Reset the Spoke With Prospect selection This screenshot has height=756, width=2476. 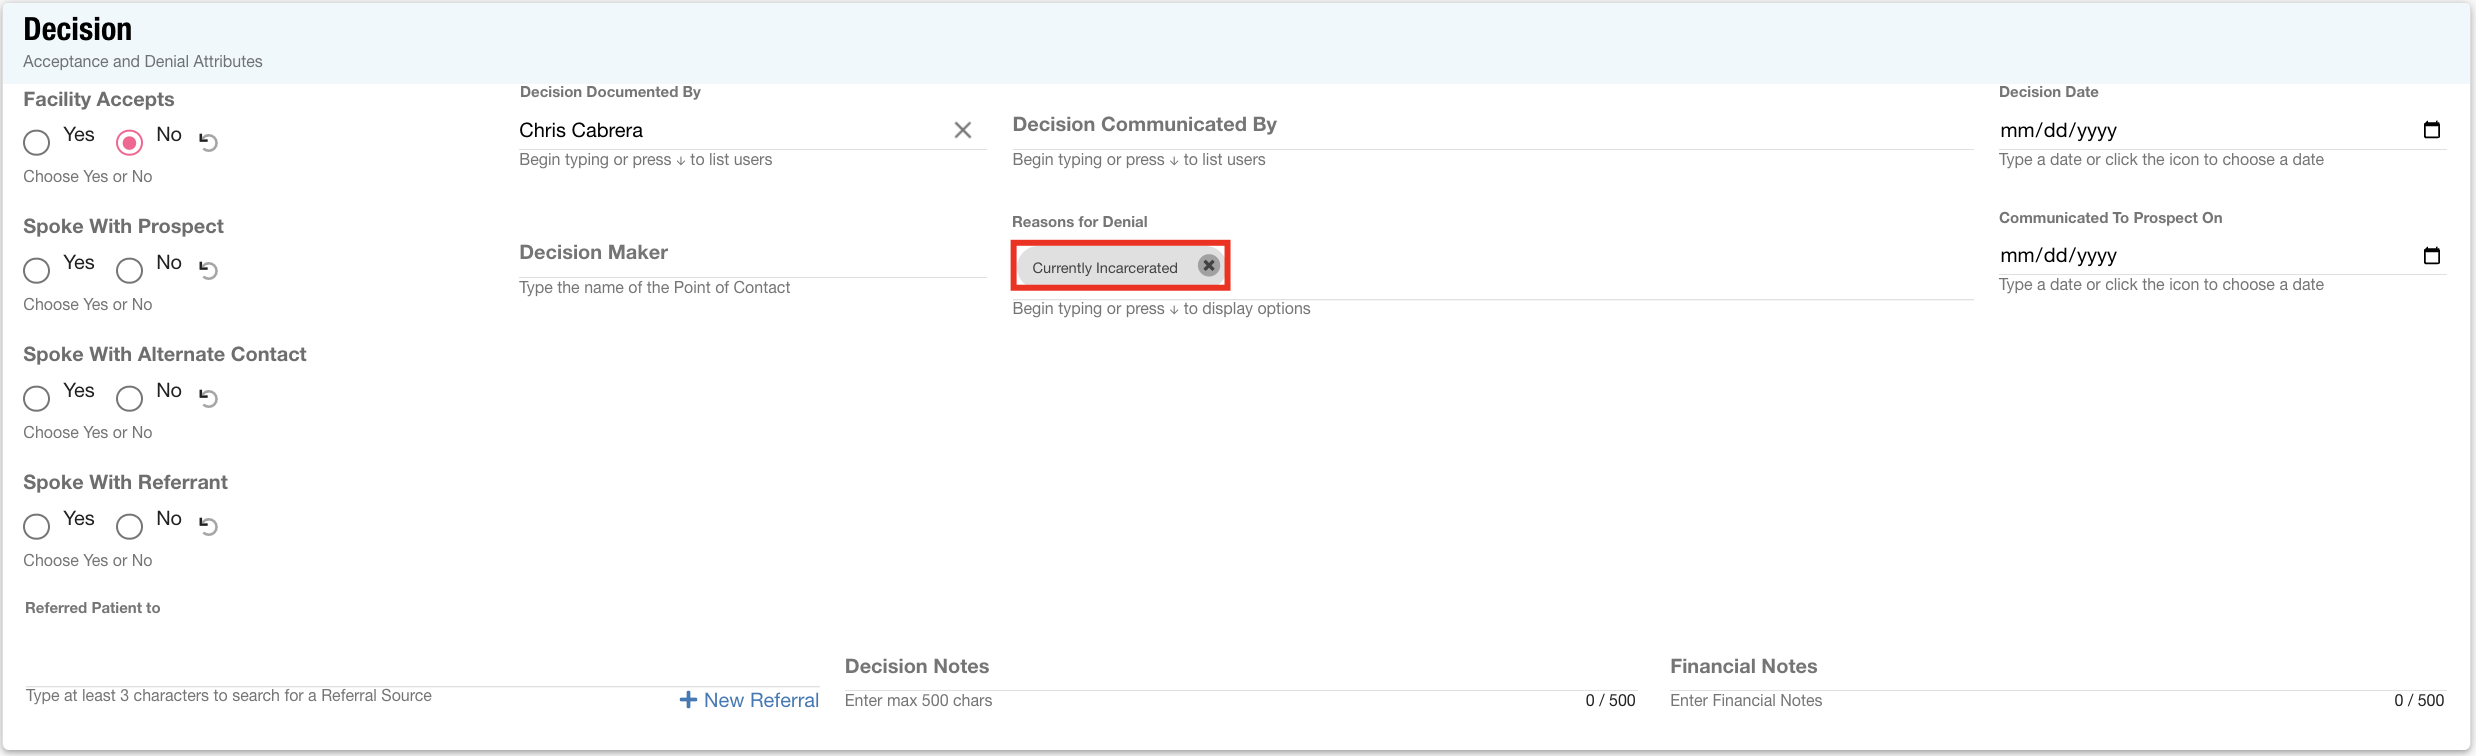pyautogui.click(x=208, y=270)
